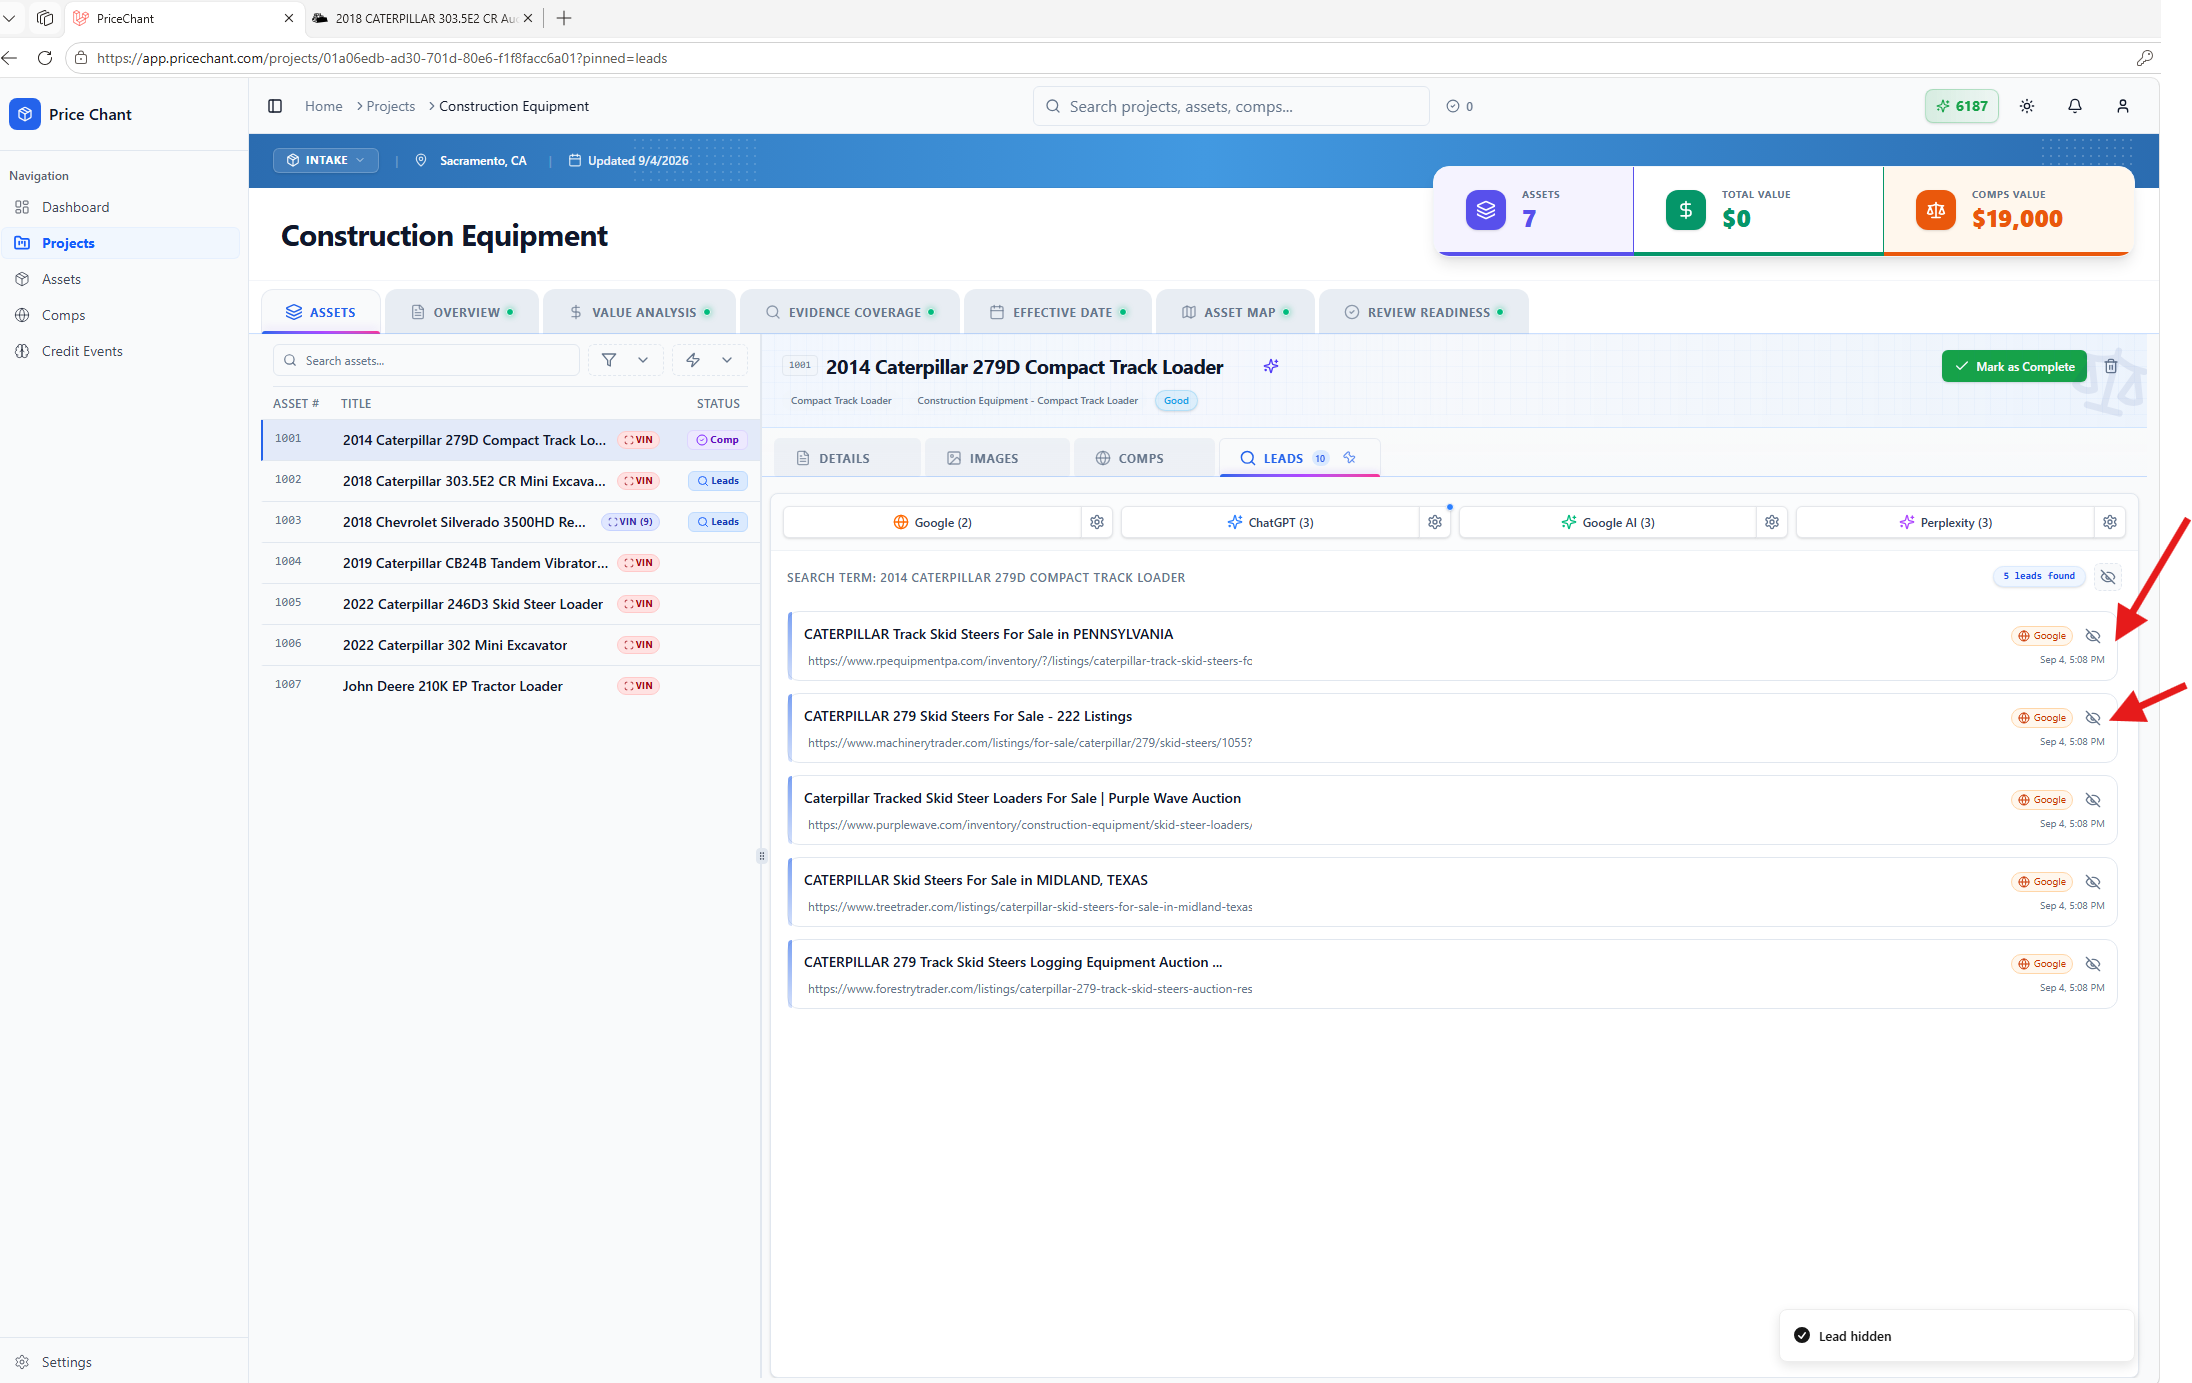Hide the MIDLAND, TEXAS lead
Viewport: 2192px width, 1383px height.
coord(2093,882)
